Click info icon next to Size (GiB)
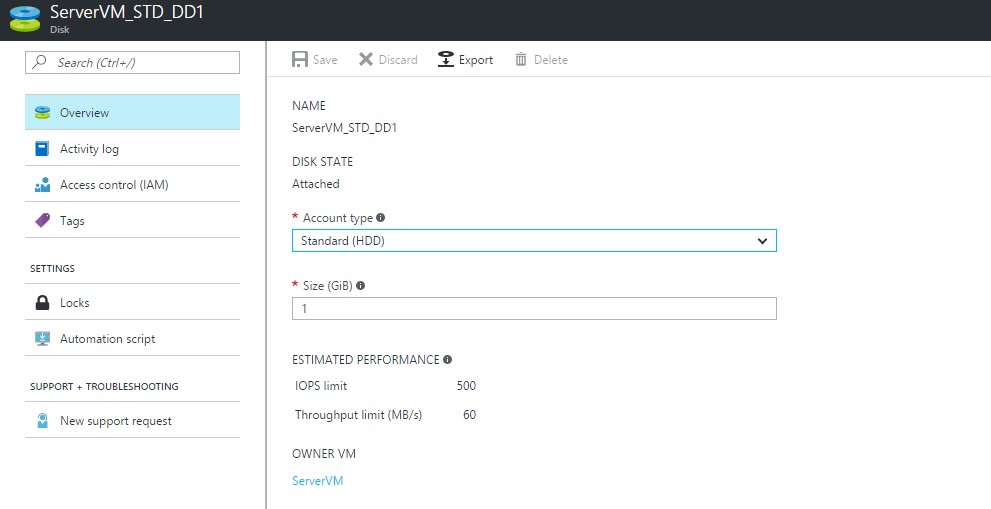The image size is (991, 509). [361, 286]
